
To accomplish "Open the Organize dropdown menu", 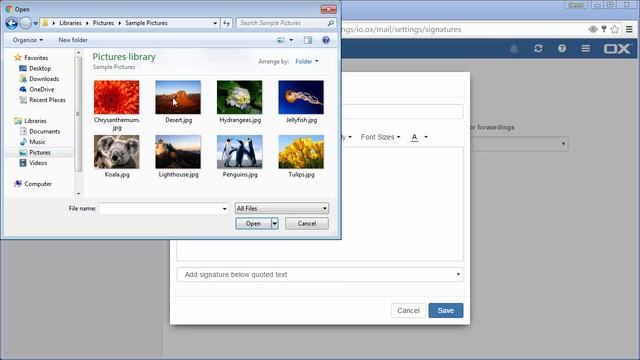I will pos(28,40).
